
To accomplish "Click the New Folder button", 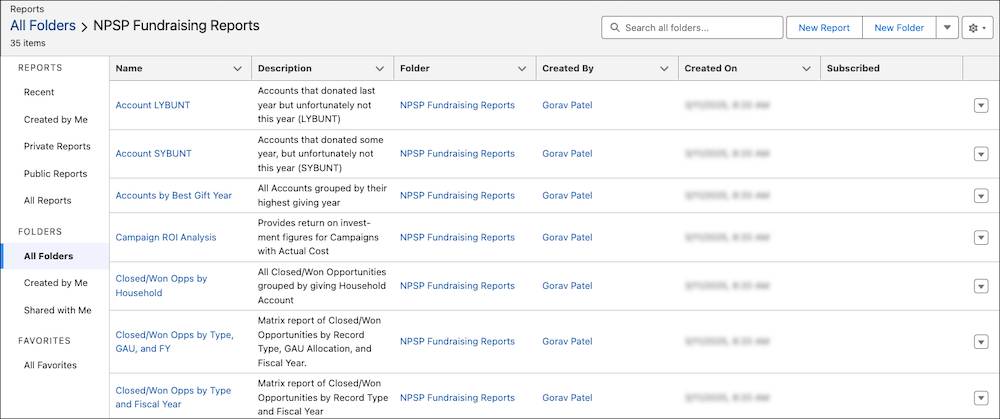I will point(899,28).
